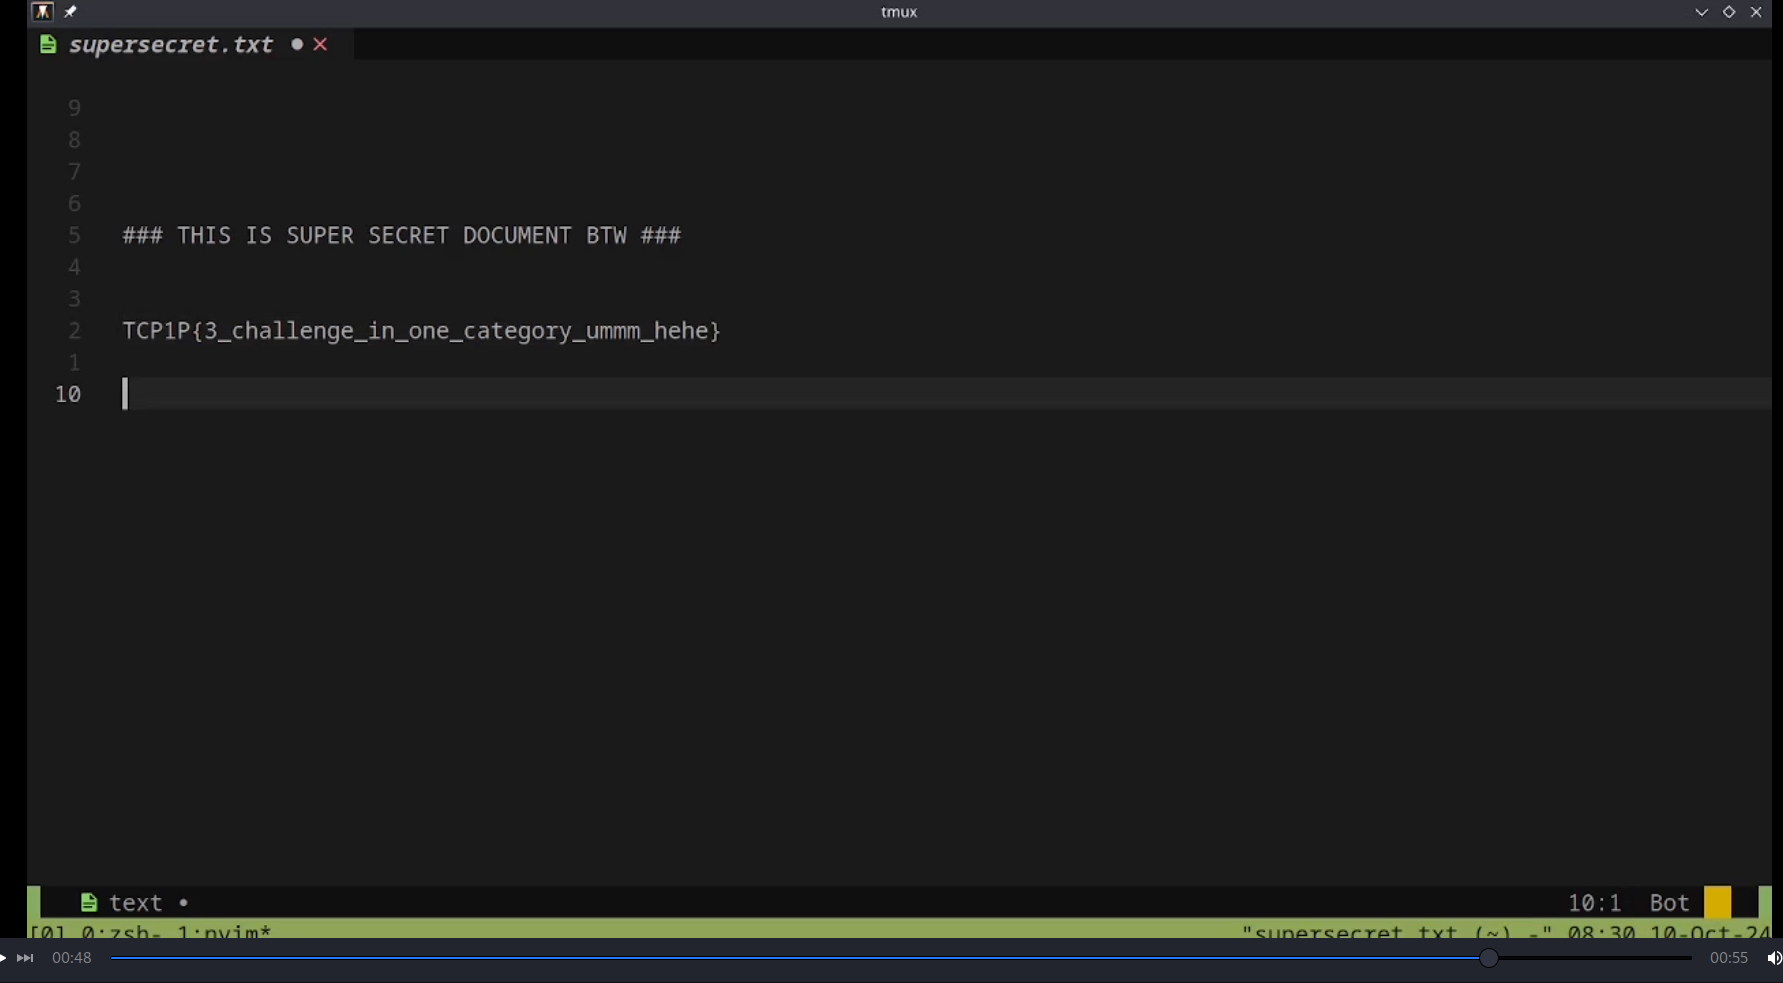Click the 10:1 cursor position indicator
The image size is (1783, 983).
pyautogui.click(x=1594, y=903)
